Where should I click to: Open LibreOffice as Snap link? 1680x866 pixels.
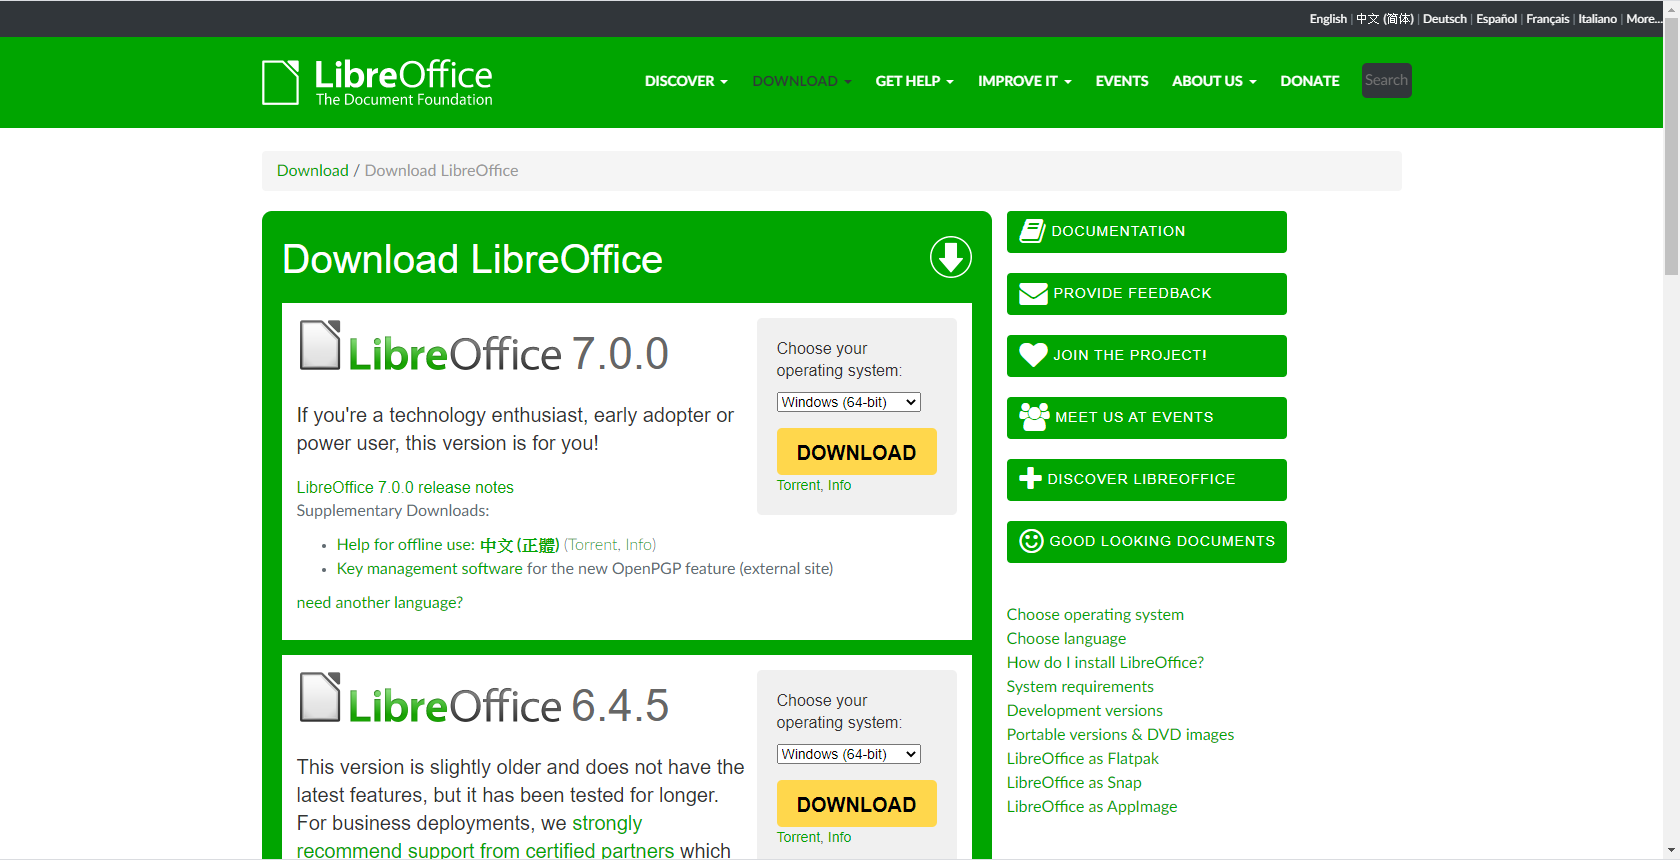[1074, 783]
